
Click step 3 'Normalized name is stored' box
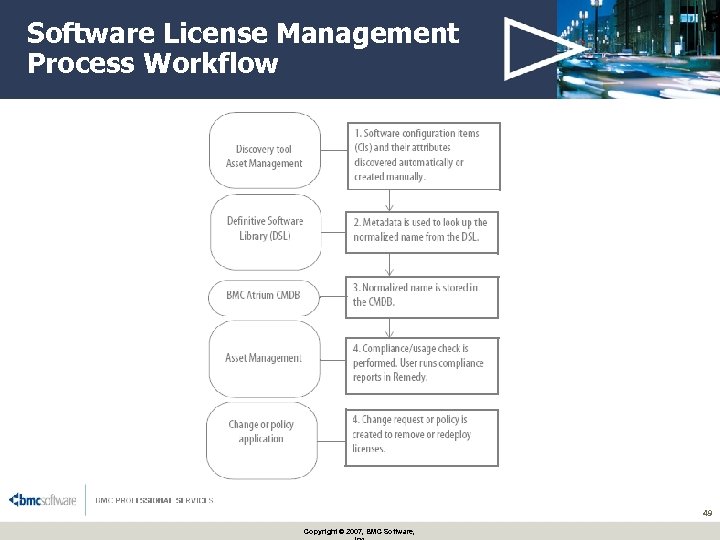[422, 297]
